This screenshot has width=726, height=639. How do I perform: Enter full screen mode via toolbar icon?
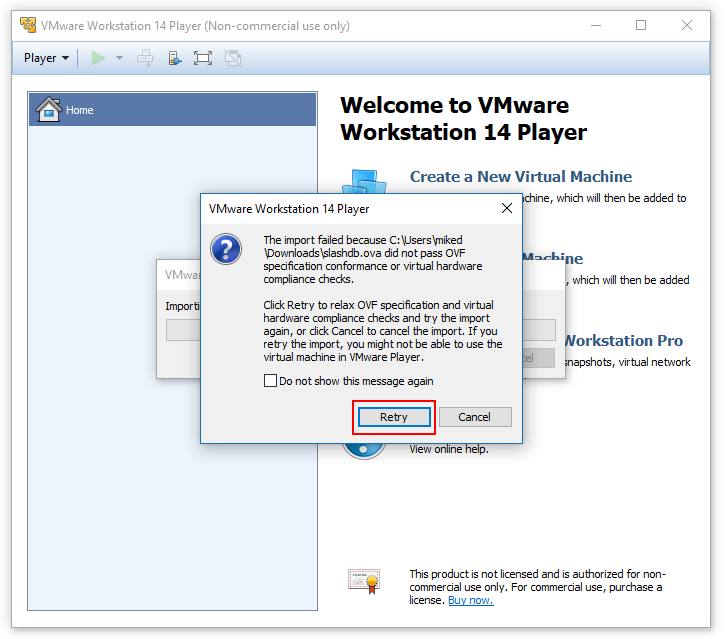click(203, 58)
